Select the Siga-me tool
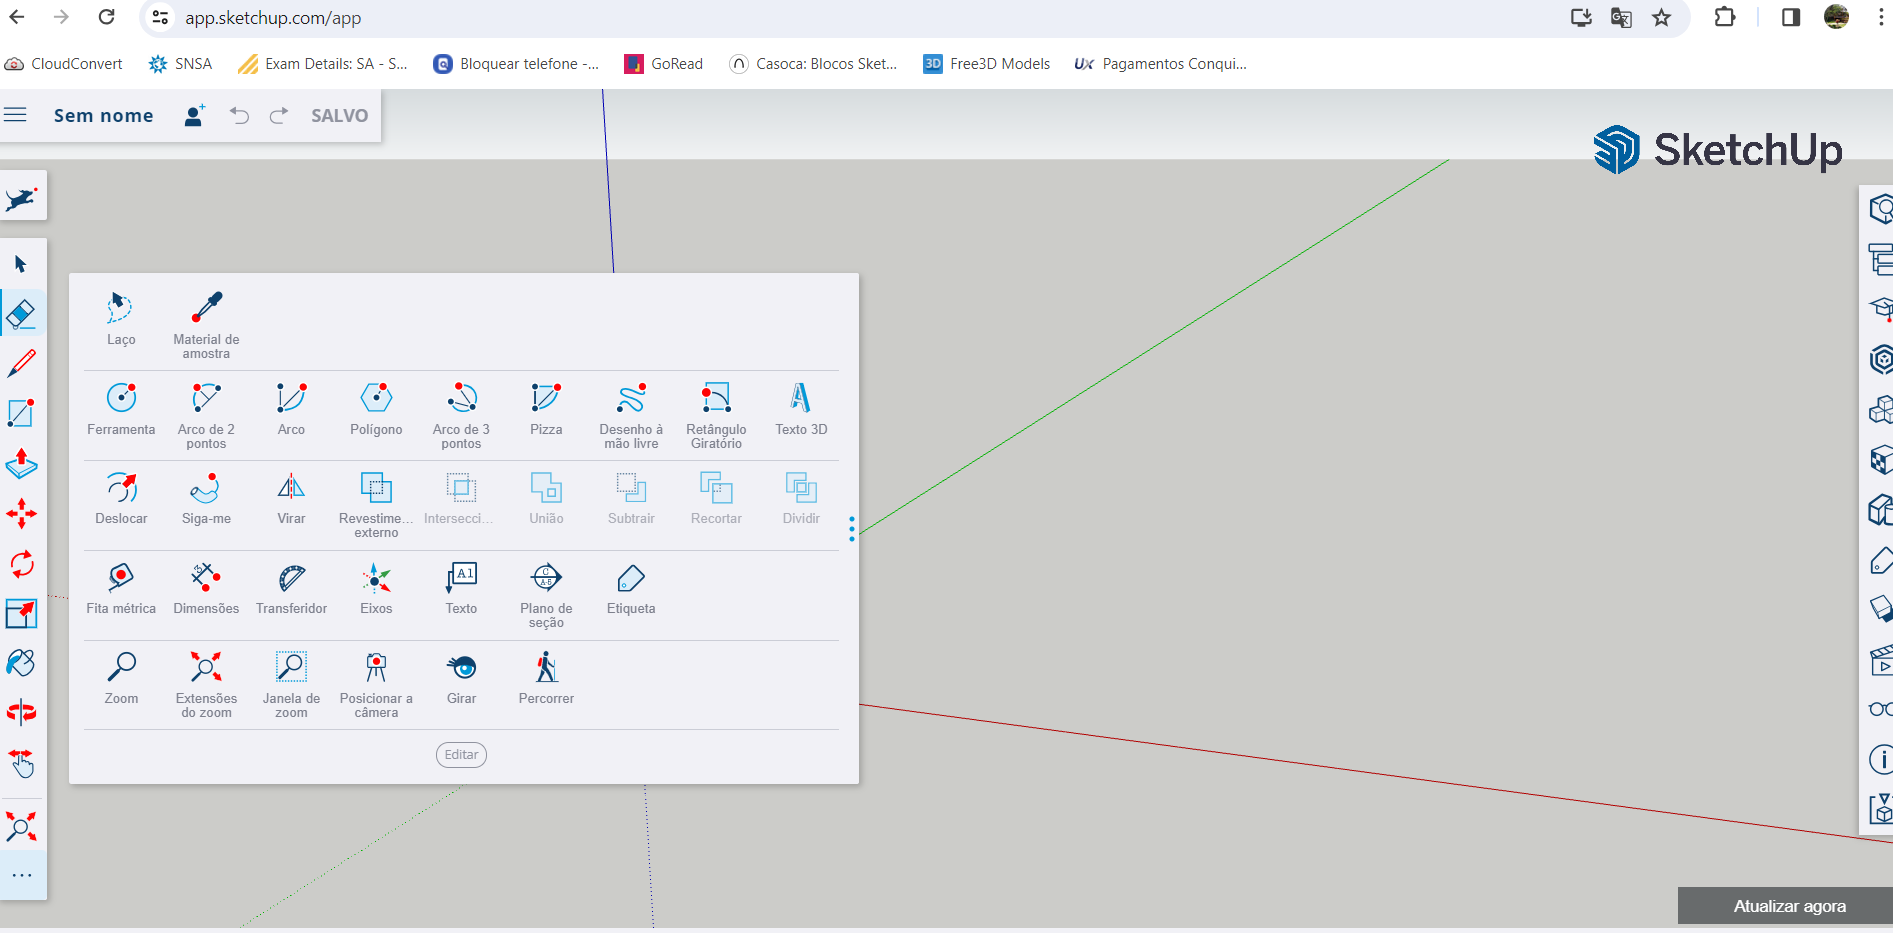The height and width of the screenshot is (933, 1893). (x=206, y=498)
